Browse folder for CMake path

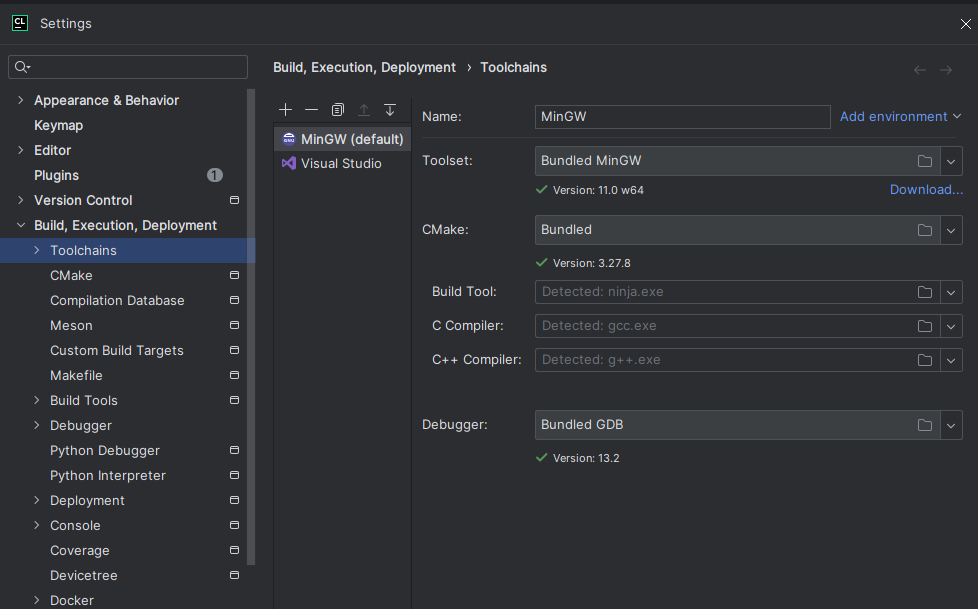[925, 230]
